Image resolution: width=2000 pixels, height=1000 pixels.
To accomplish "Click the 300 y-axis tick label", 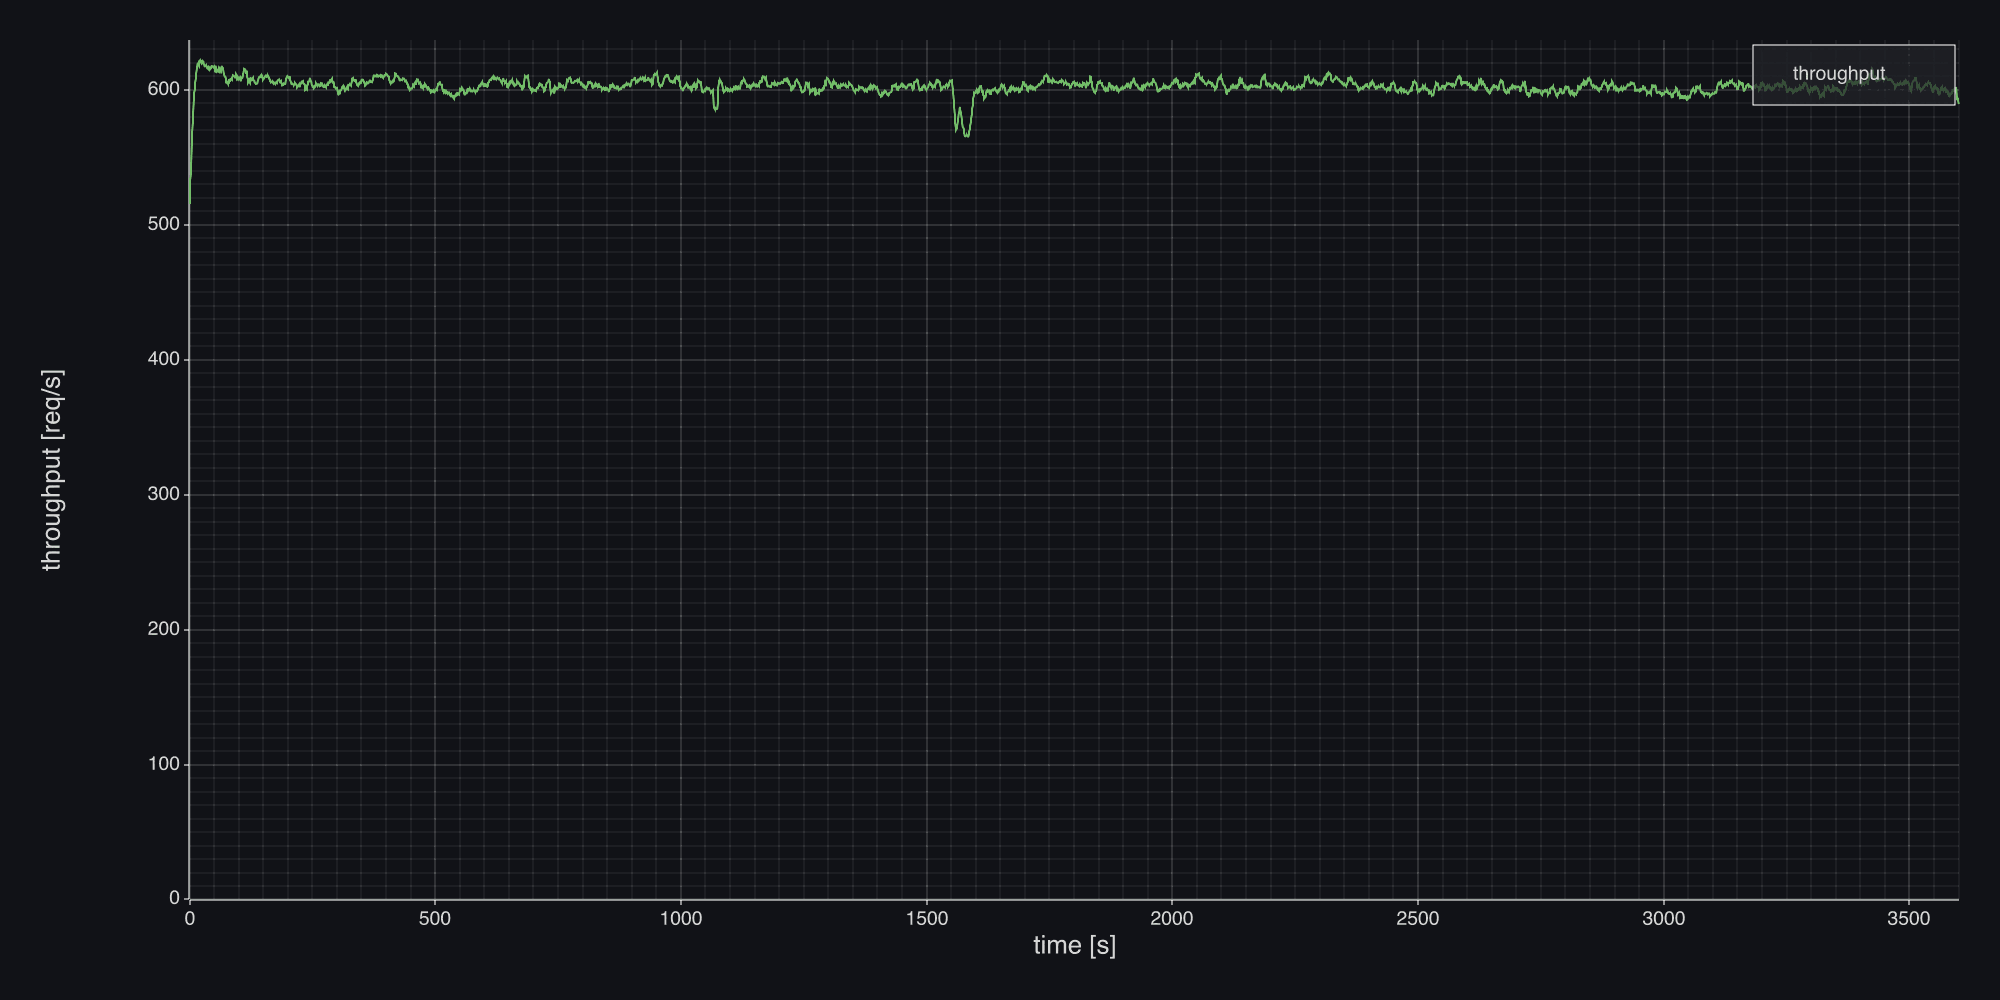I will click(x=163, y=494).
